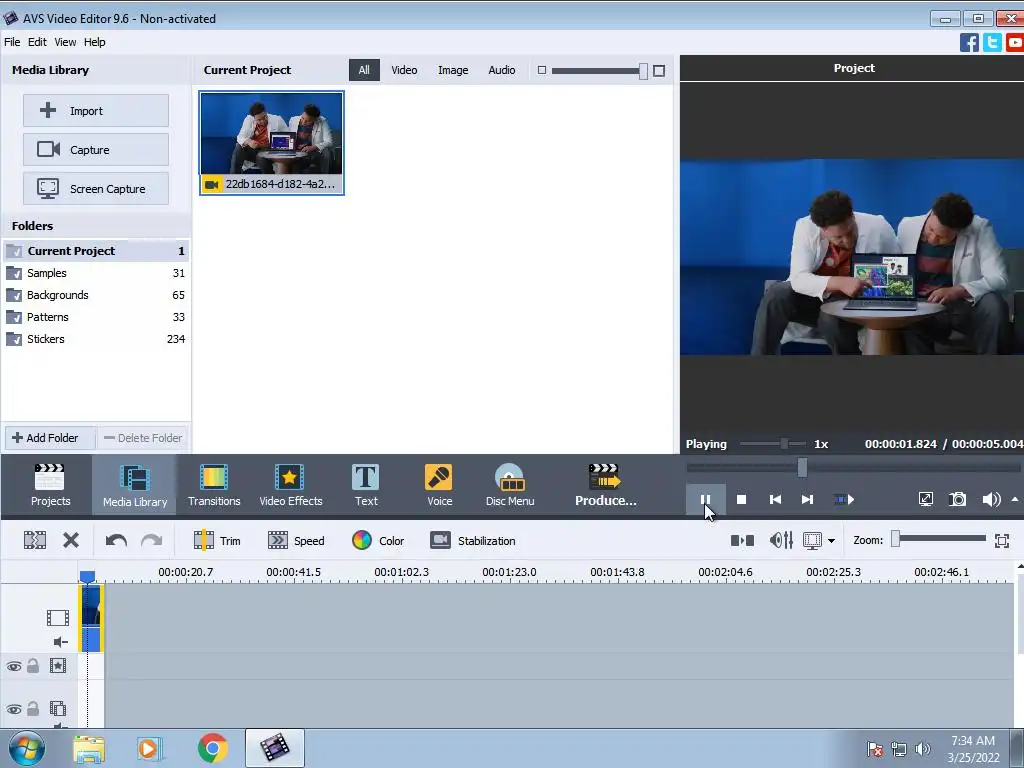Viewport: 1024px width, 768px height.
Task: Open Chrome from the Windows taskbar
Action: (212, 748)
